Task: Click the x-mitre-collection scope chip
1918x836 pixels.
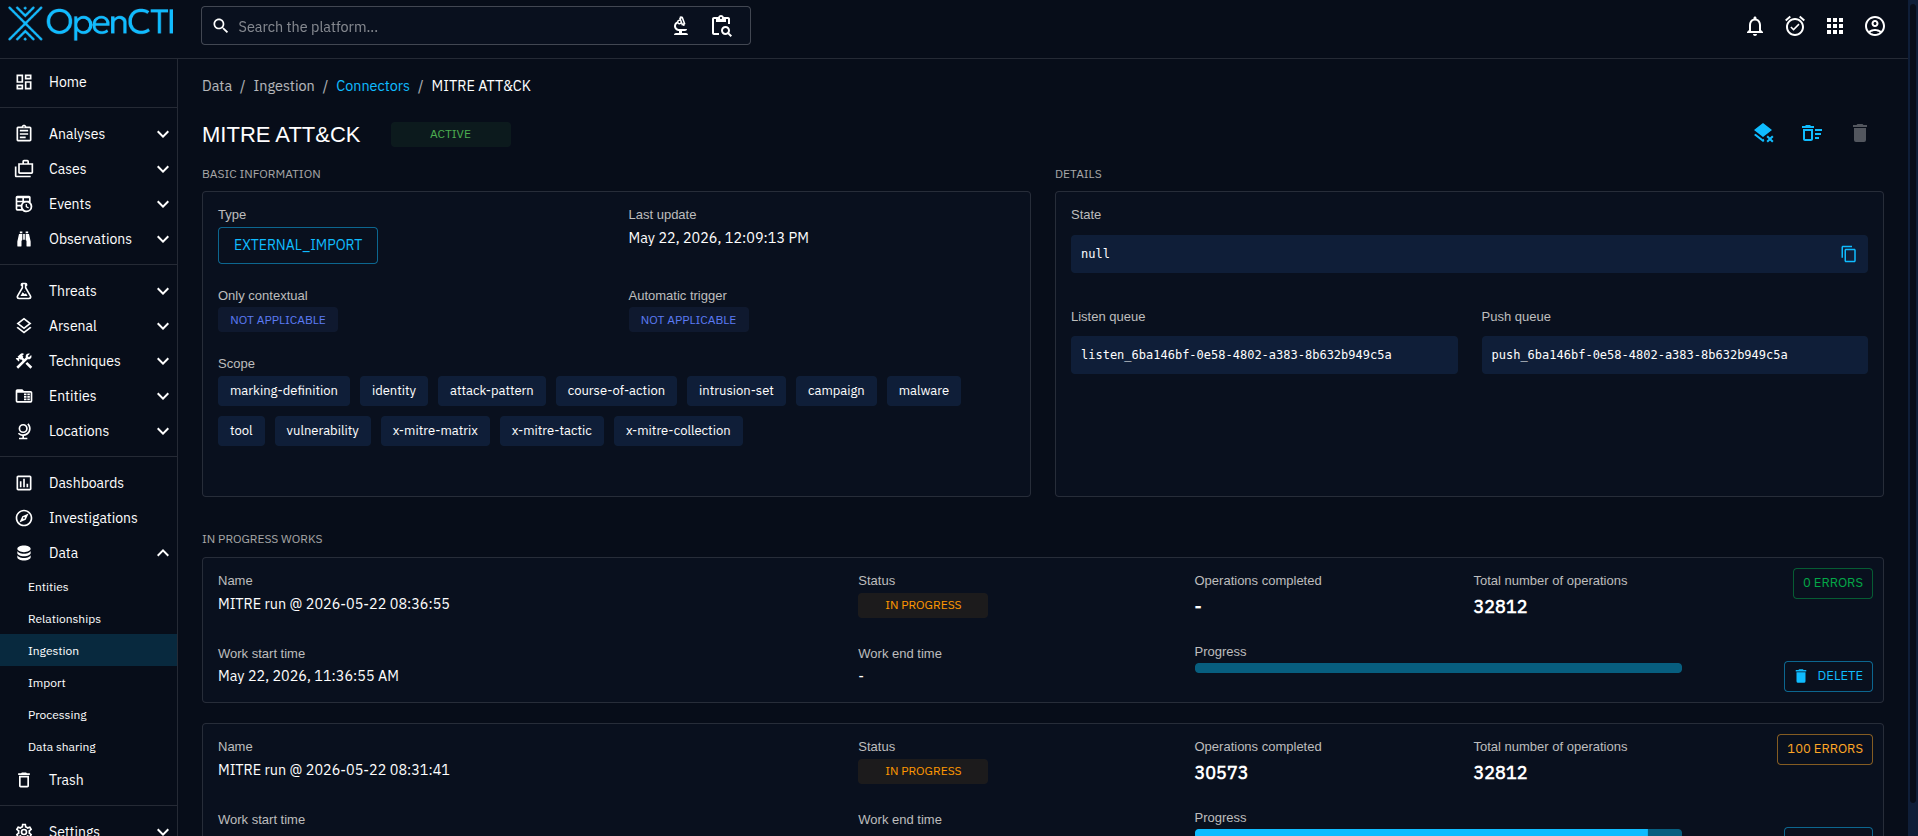Action: click(x=678, y=431)
